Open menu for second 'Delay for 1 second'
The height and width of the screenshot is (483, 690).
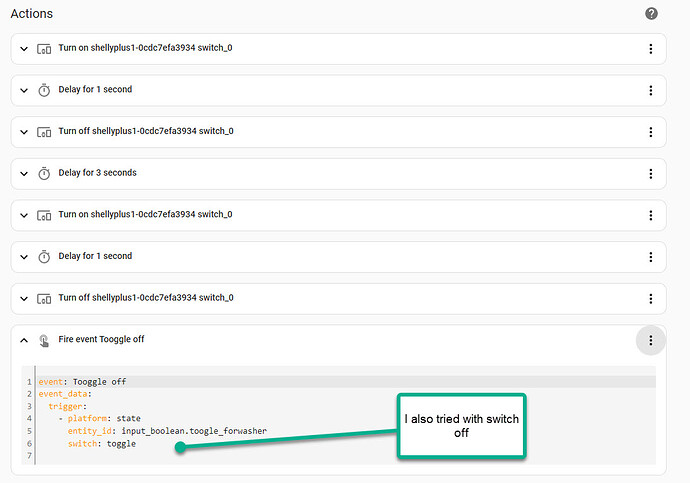[650, 257]
